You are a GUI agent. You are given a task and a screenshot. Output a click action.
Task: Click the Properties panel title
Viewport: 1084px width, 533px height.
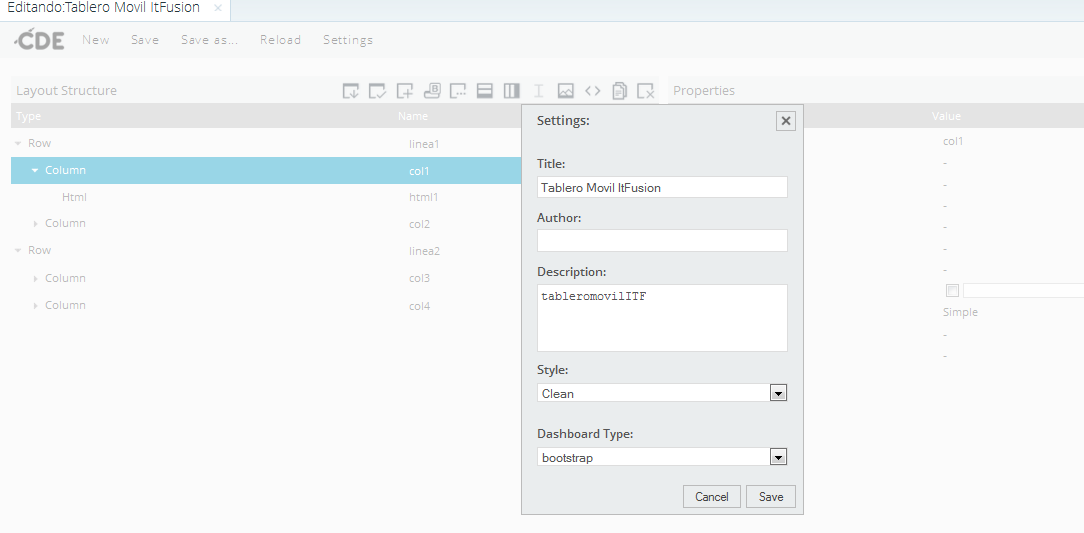click(x=704, y=91)
